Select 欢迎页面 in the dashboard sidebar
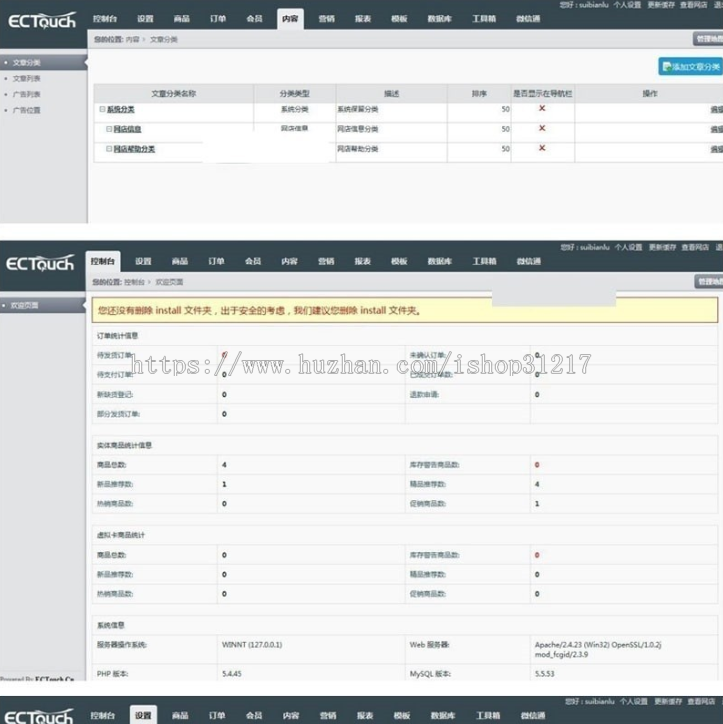 point(24,306)
